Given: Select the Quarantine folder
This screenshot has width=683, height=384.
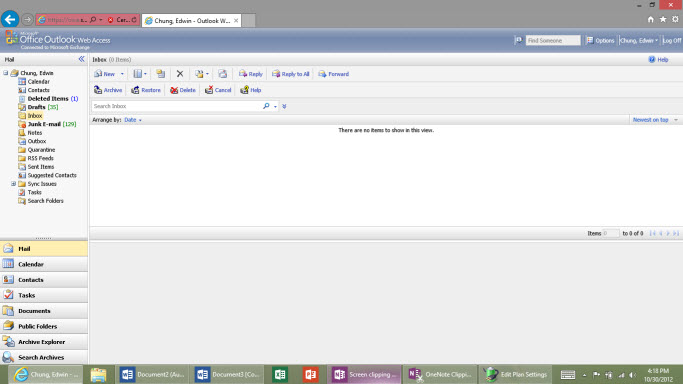Looking at the screenshot, I should [x=37, y=150].
